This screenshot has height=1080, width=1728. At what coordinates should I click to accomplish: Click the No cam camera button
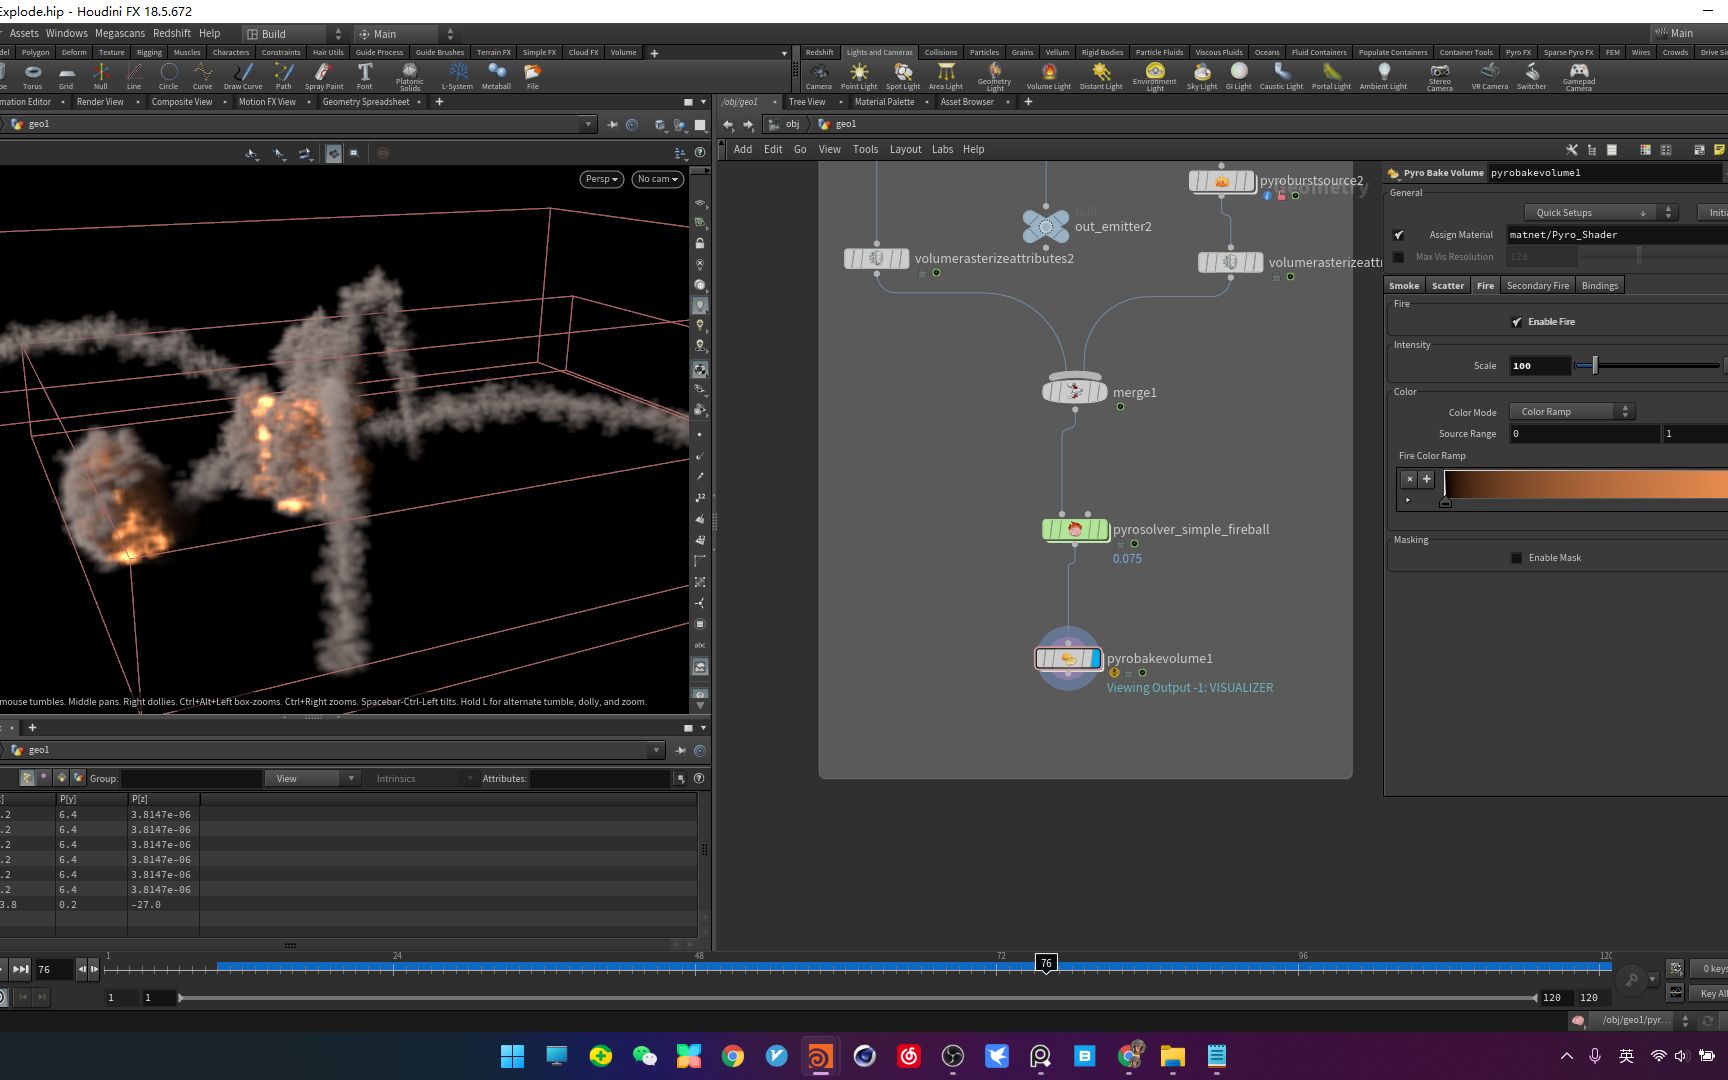click(x=657, y=179)
